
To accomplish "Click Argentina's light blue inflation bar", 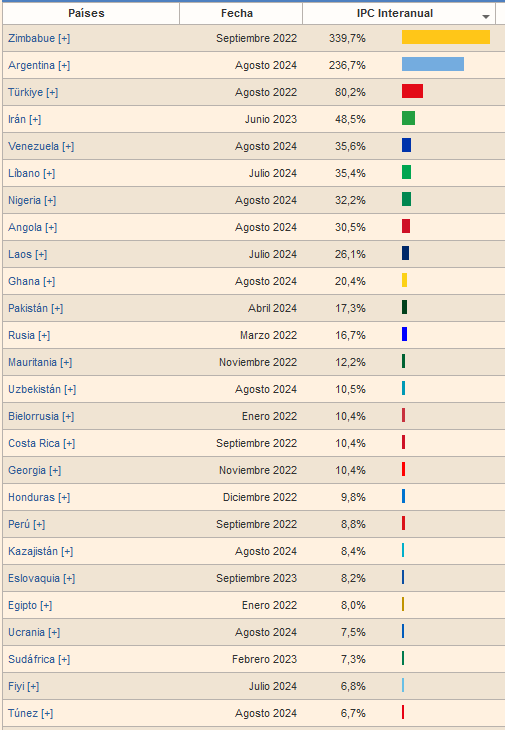I will [433, 64].
